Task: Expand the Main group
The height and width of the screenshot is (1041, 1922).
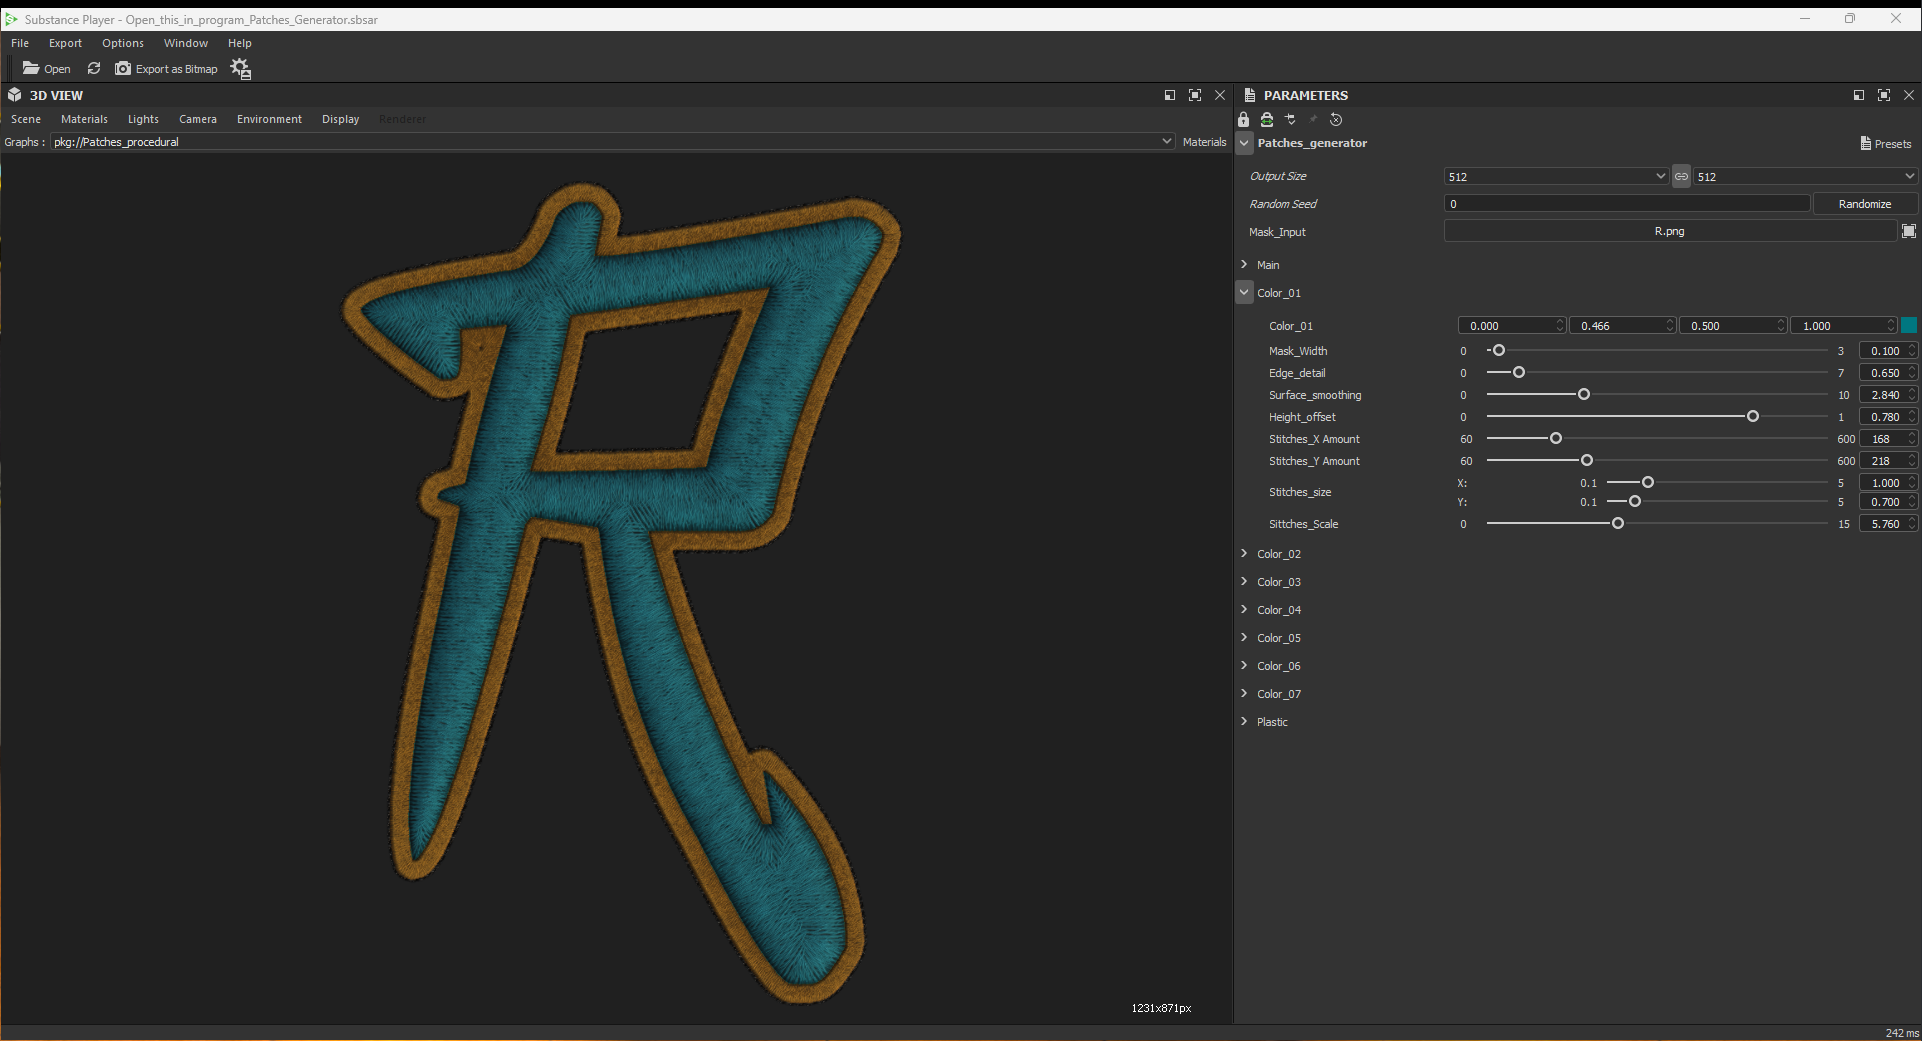Action: 1244,264
